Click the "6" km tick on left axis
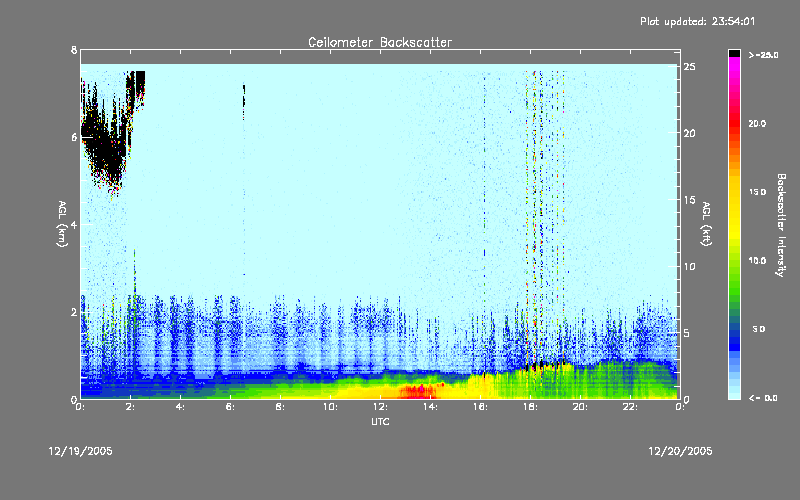This screenshot has height=500, width=800. pos(74,137)
